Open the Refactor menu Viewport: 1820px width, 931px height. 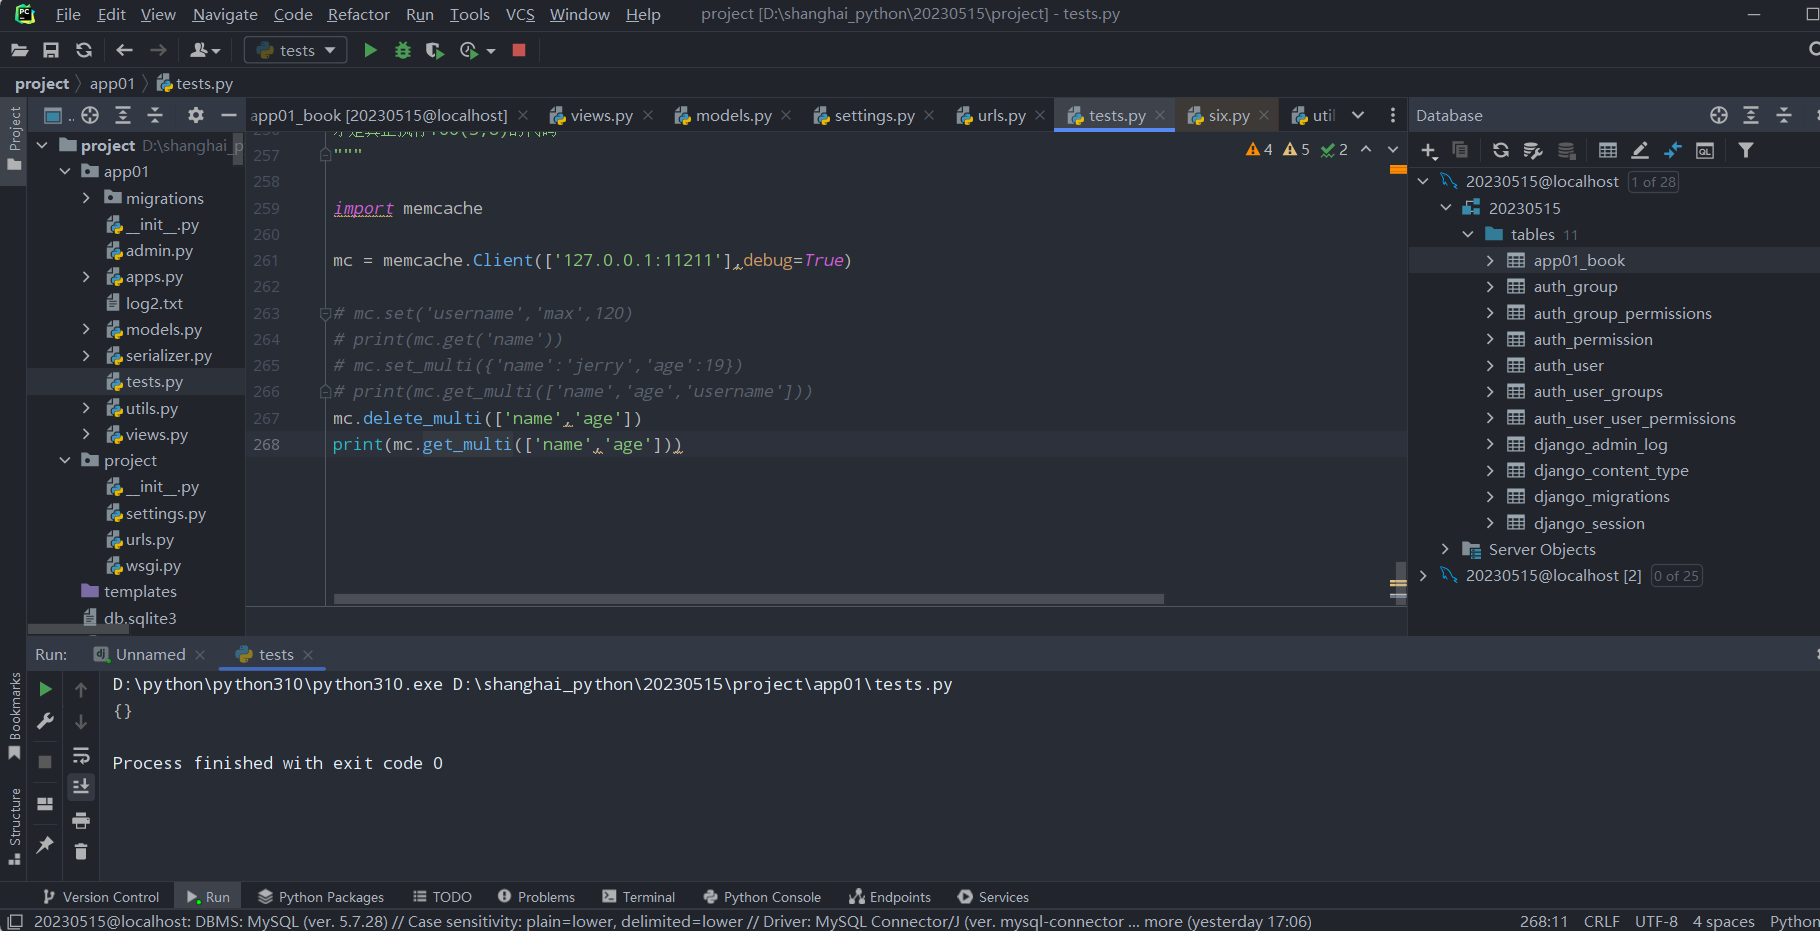[358, 14]
